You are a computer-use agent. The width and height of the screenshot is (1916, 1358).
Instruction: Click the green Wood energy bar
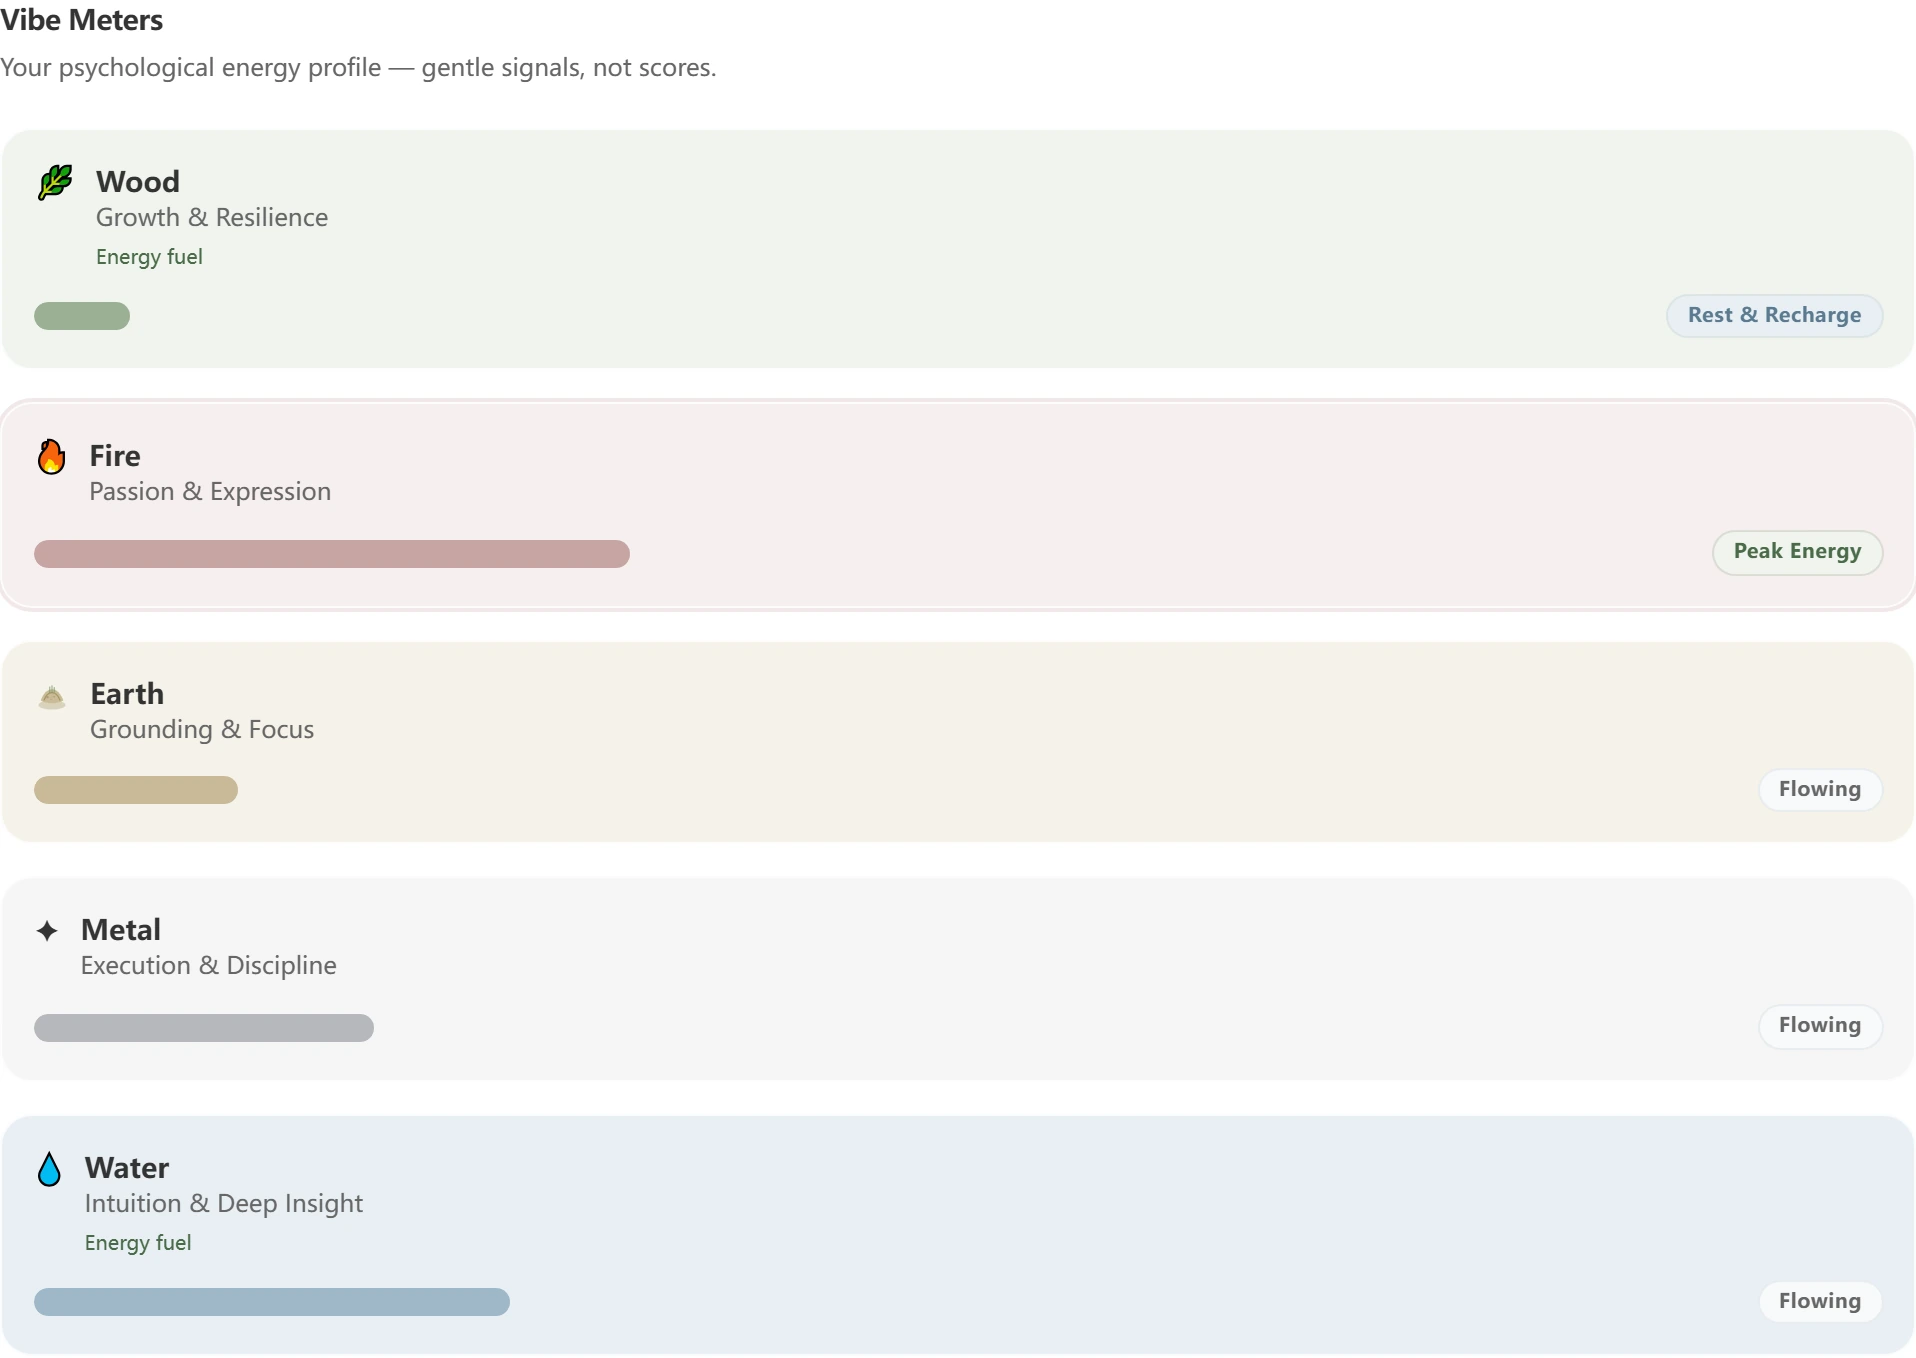tap(82, 316)
